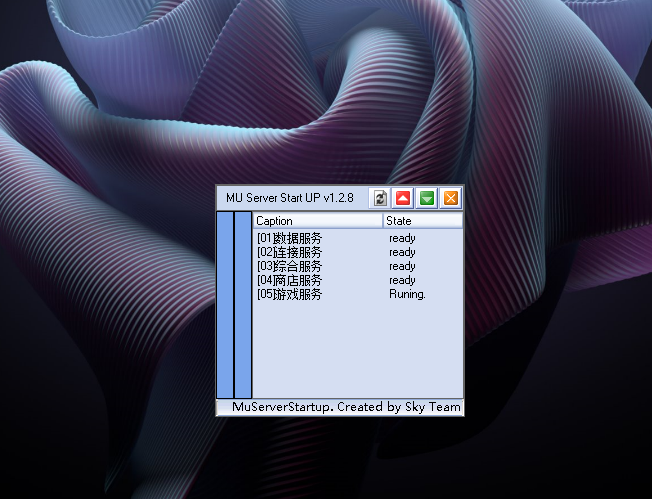The width and height of the screenshot is (652, 499).
Task: Close the launcher with the orange X
Action: pos(451,198)
